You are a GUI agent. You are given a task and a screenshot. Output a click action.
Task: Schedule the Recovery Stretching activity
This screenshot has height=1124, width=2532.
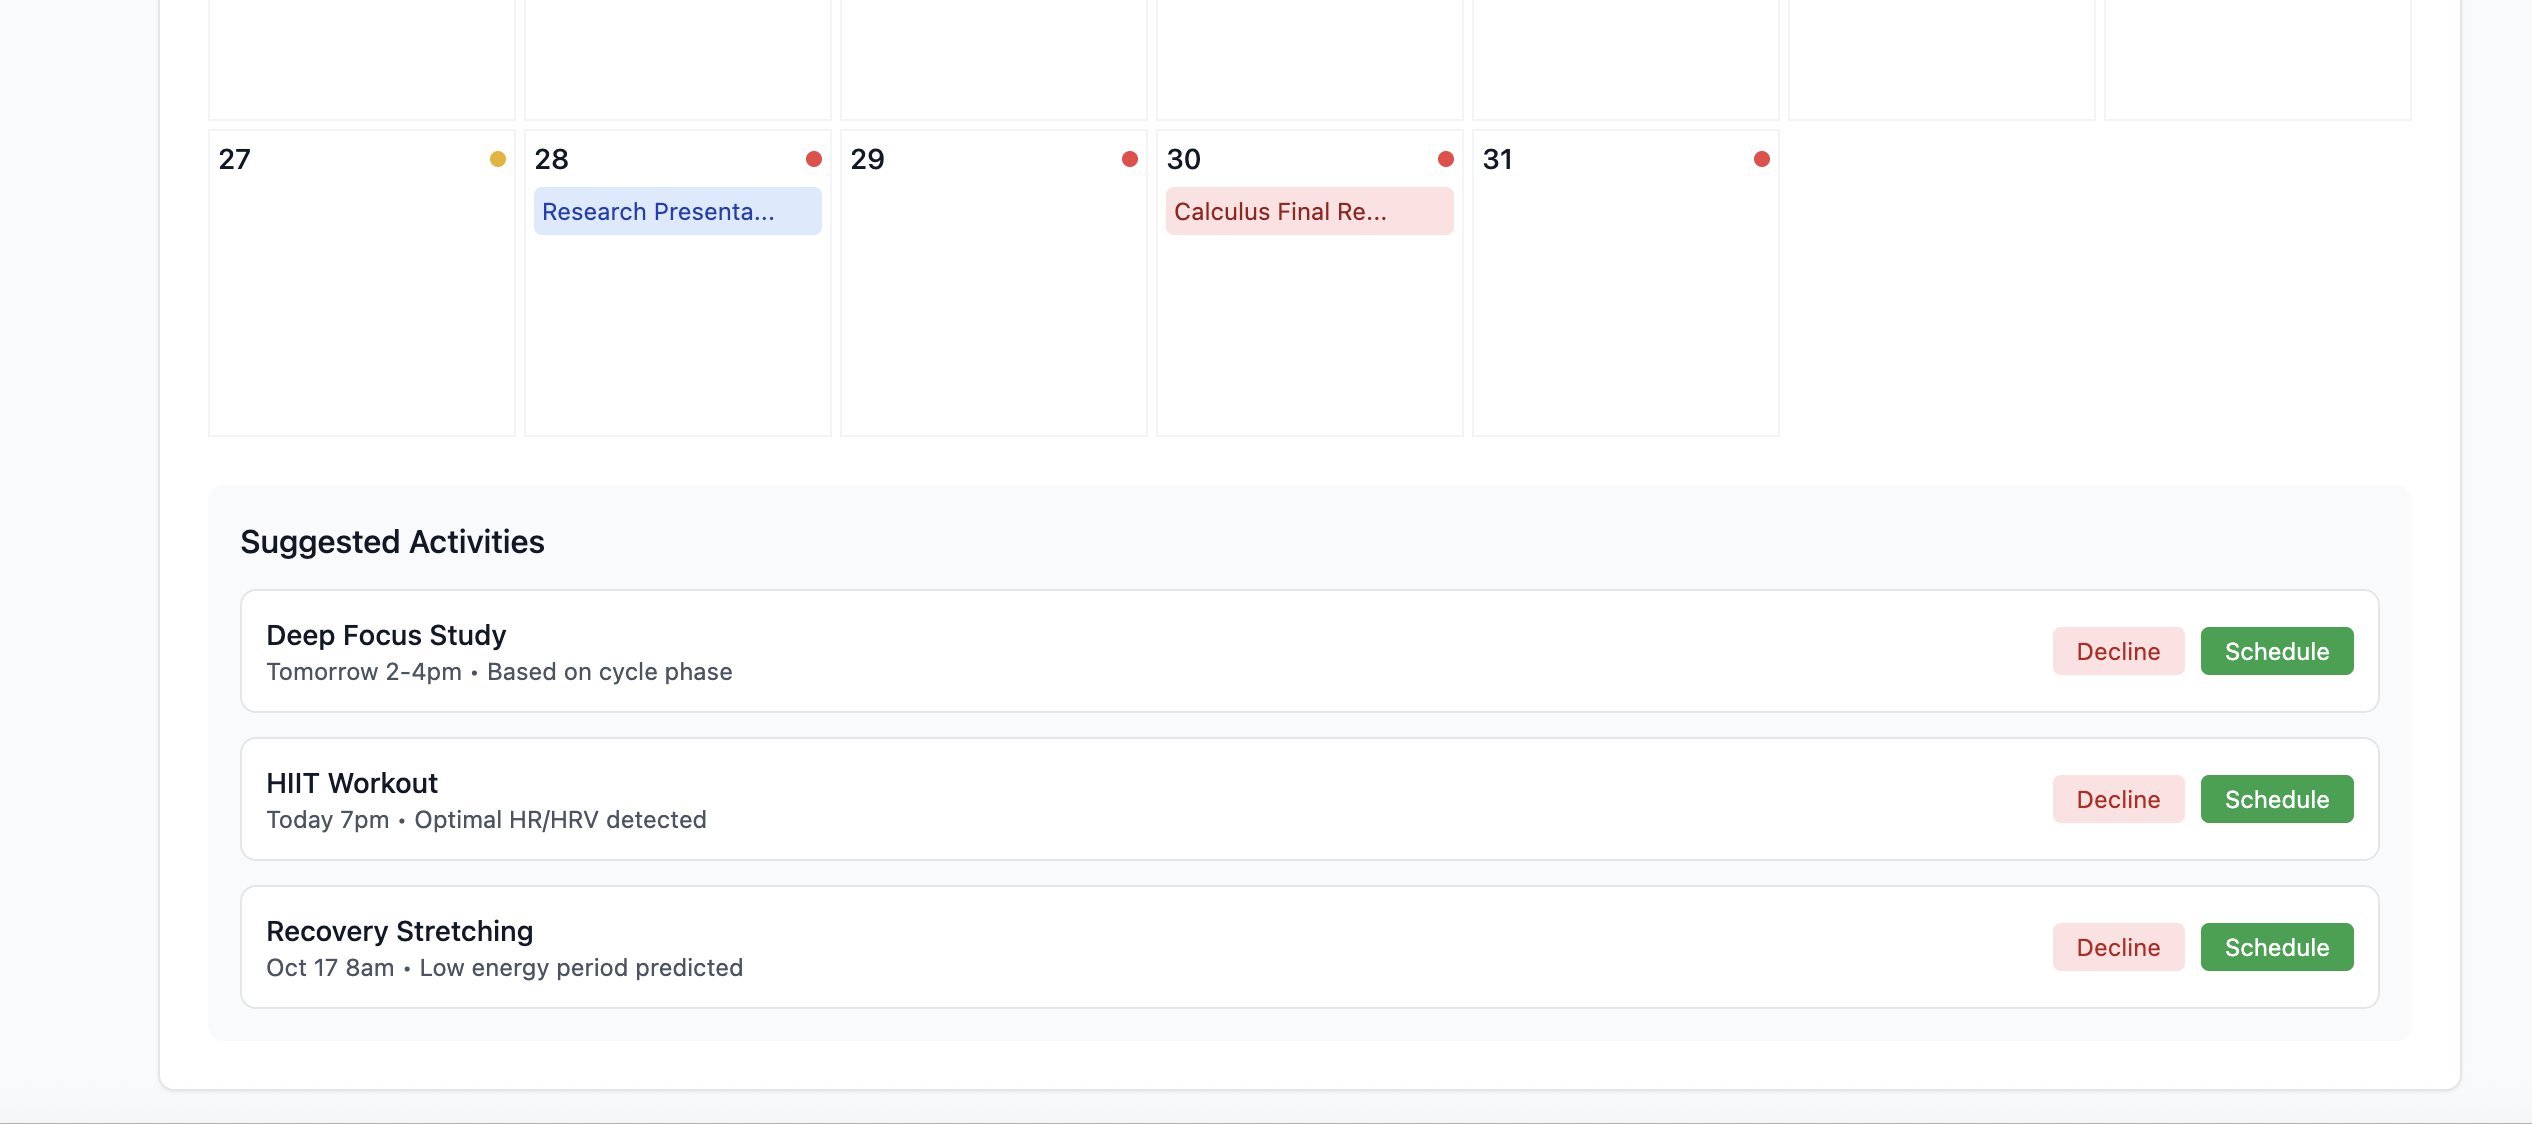[x=2276, y=948]
